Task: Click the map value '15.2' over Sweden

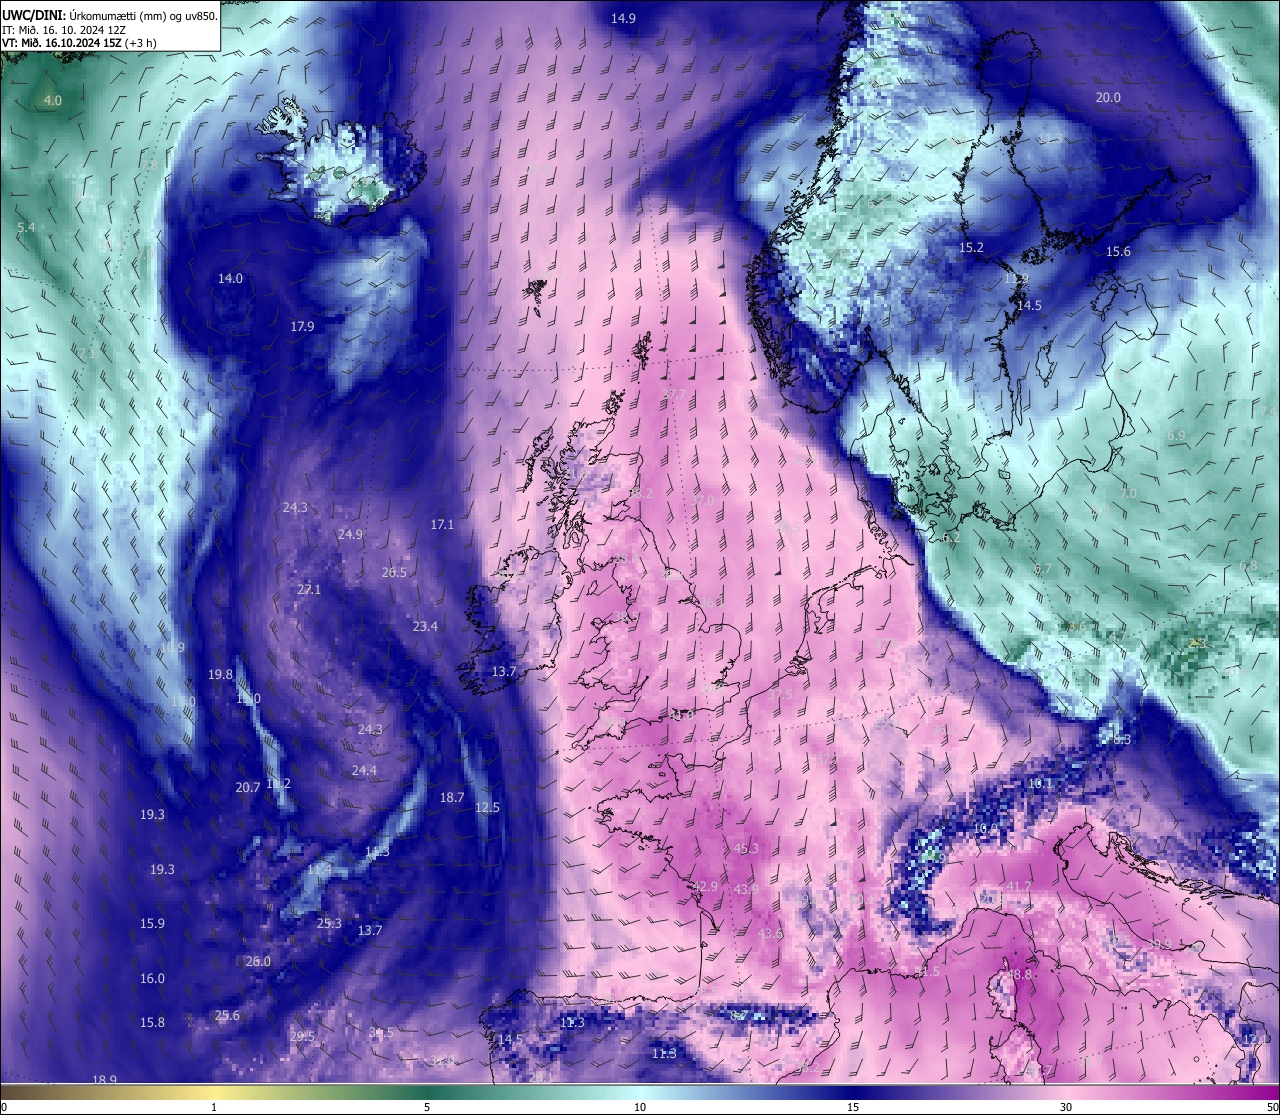Action: coord(972,247)
